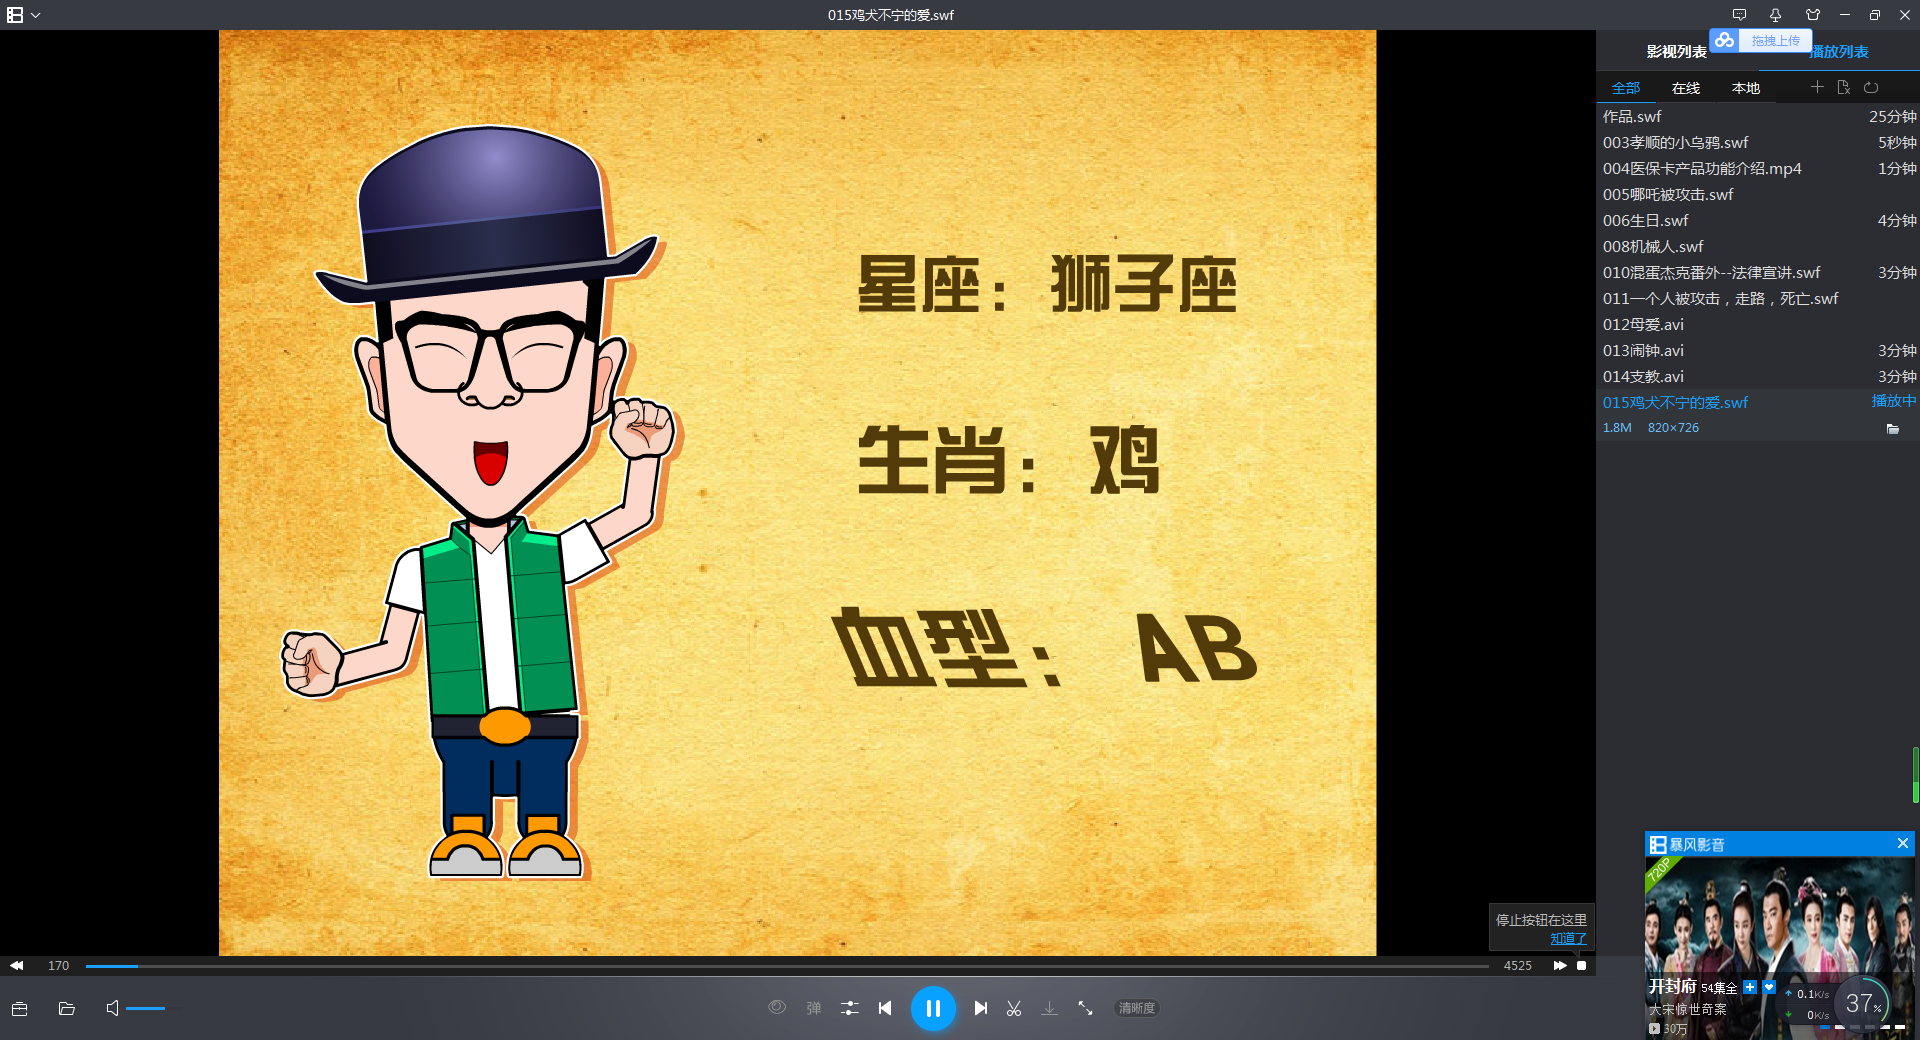
Task: Select the 本地 filter tab
Action: 1745,88
